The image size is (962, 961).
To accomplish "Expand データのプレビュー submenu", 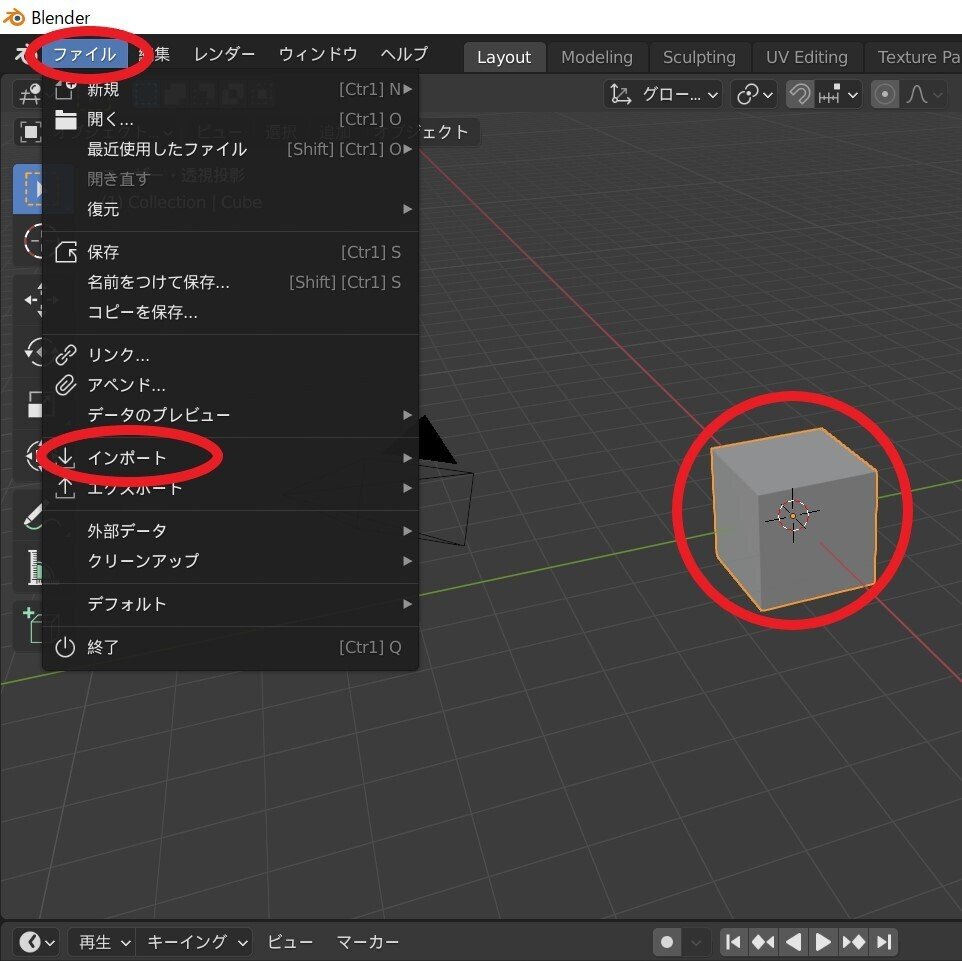I will click(x=231, y=415).
